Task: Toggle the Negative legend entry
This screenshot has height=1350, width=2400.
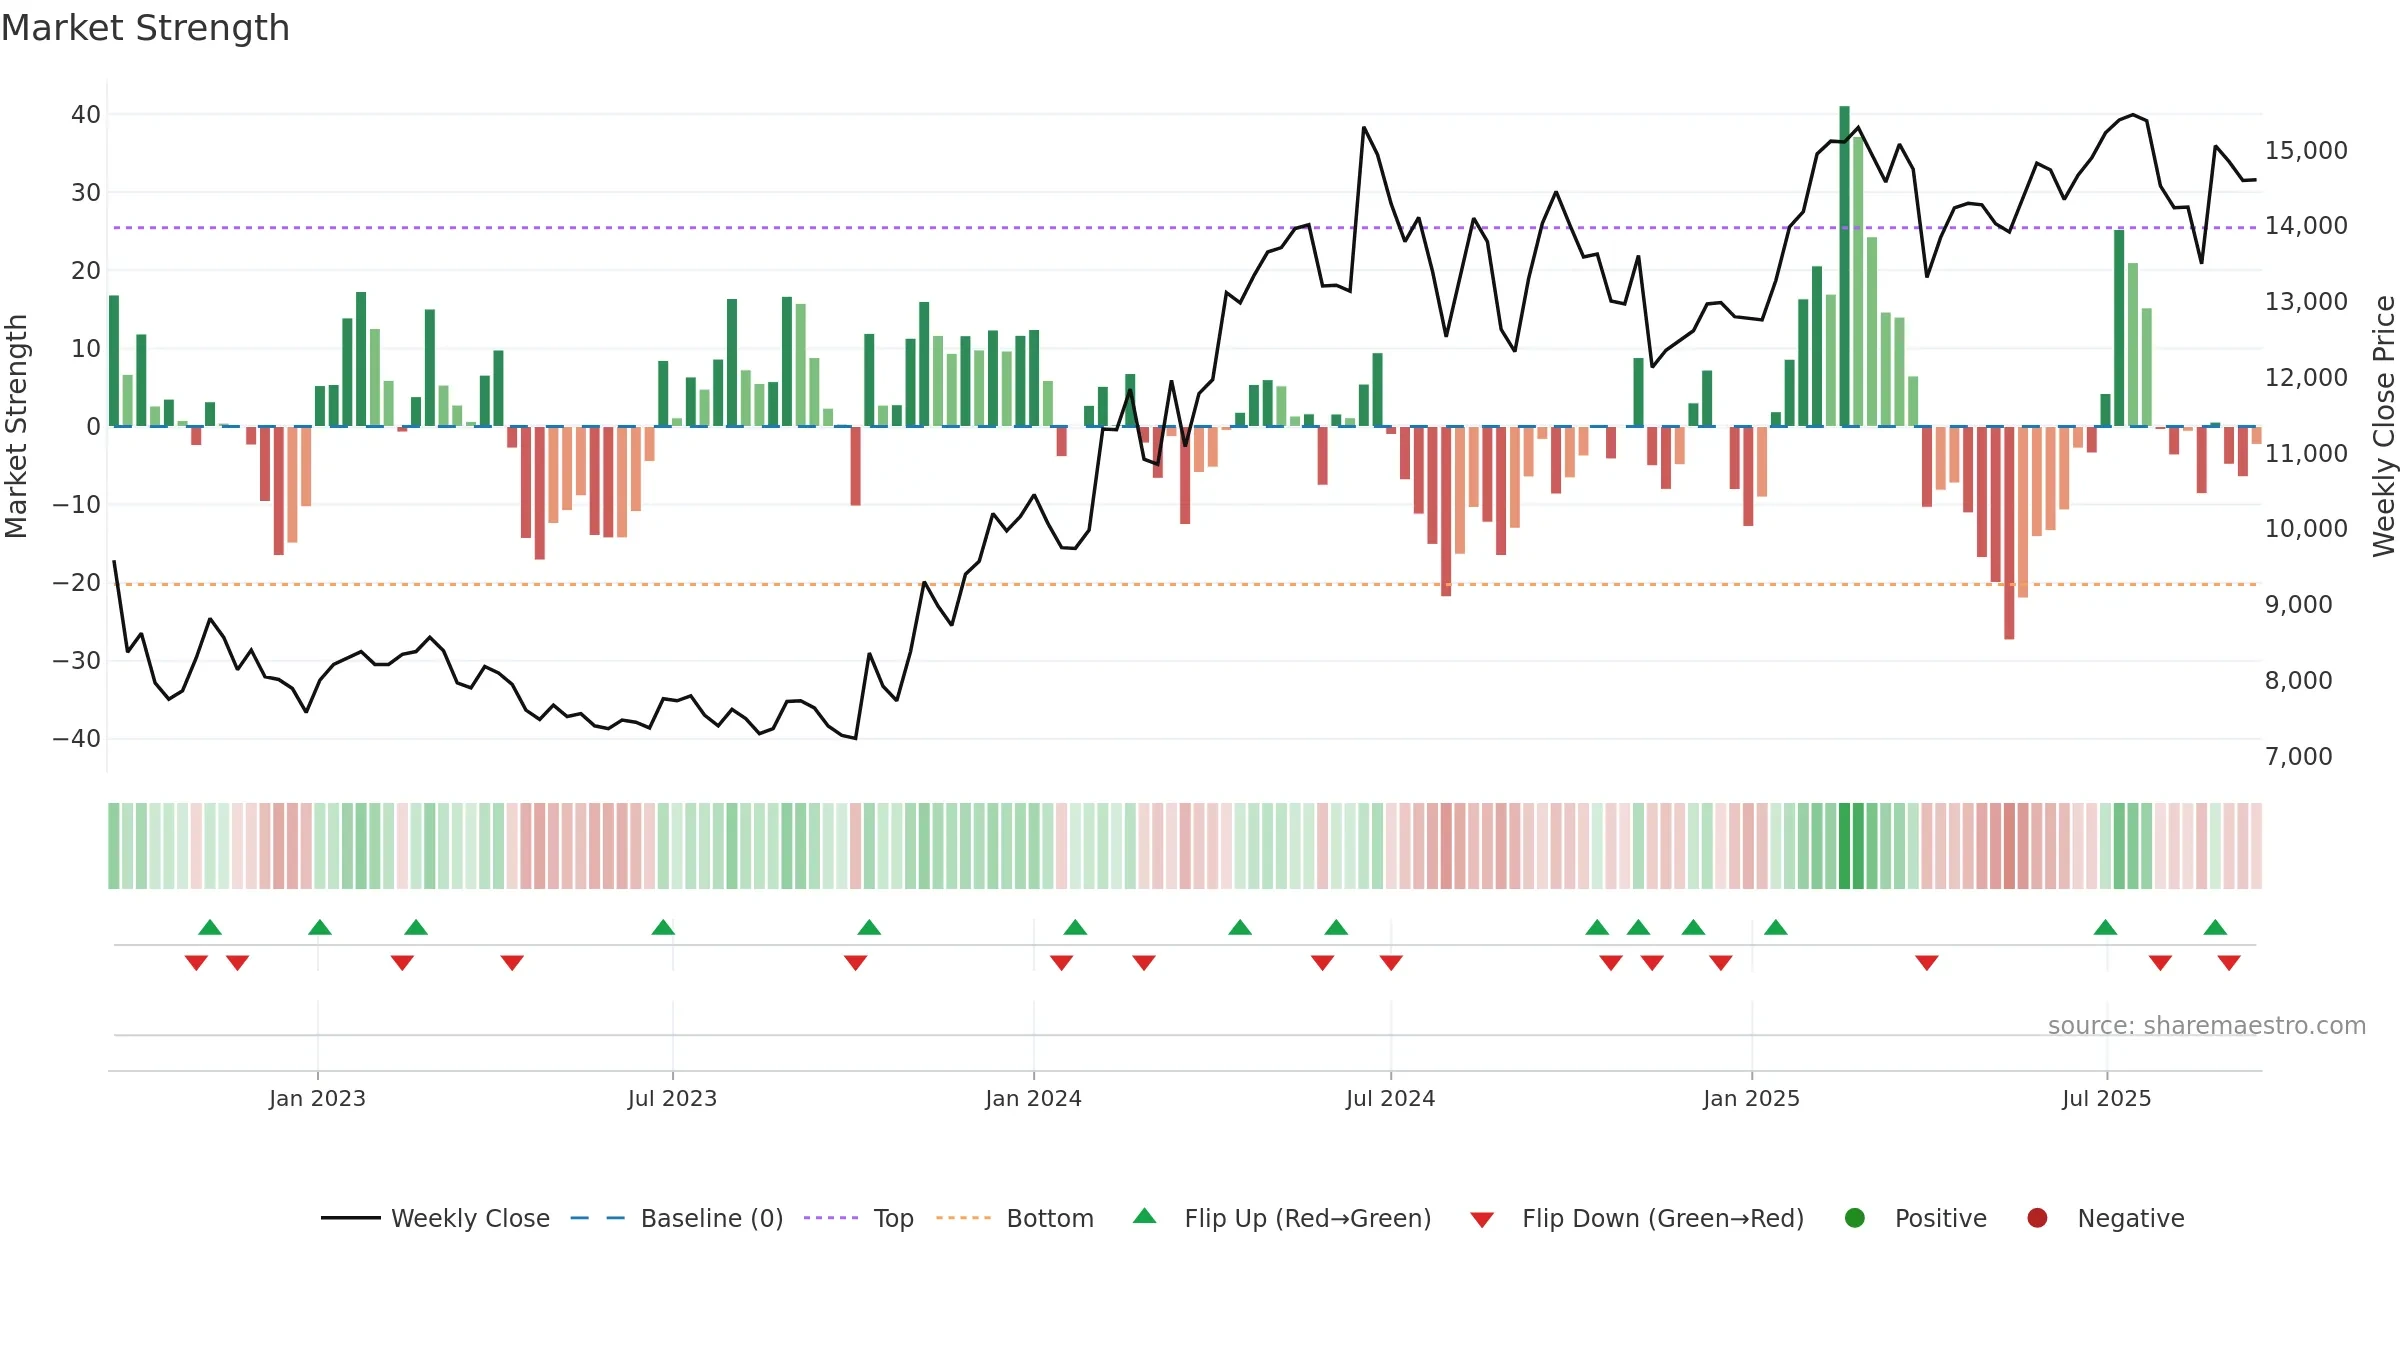Action: [2105, 1218]
